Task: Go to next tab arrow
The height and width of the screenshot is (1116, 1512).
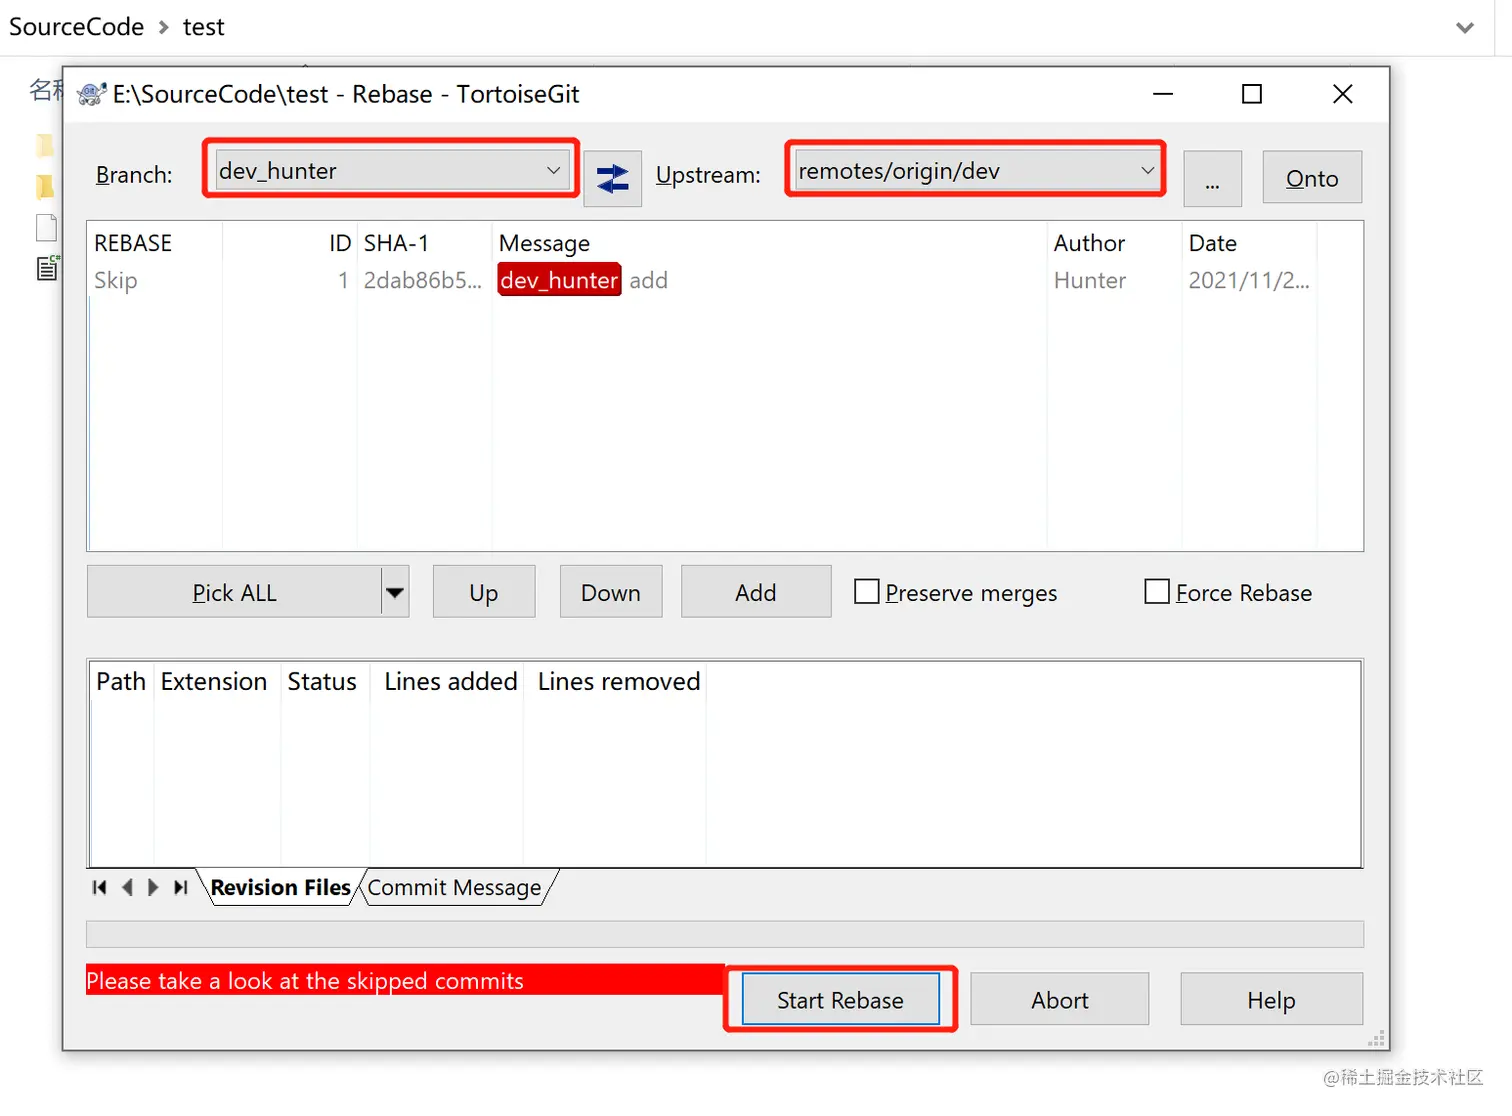Action: pyautogui.click(x=153, y=887)
